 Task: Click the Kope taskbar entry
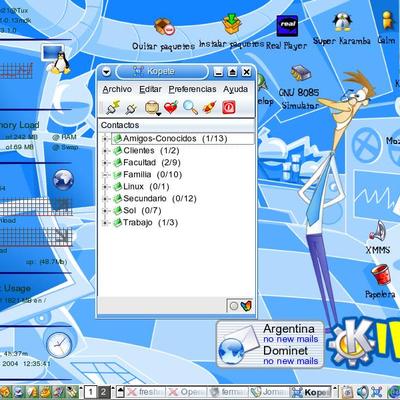(310, 392)
